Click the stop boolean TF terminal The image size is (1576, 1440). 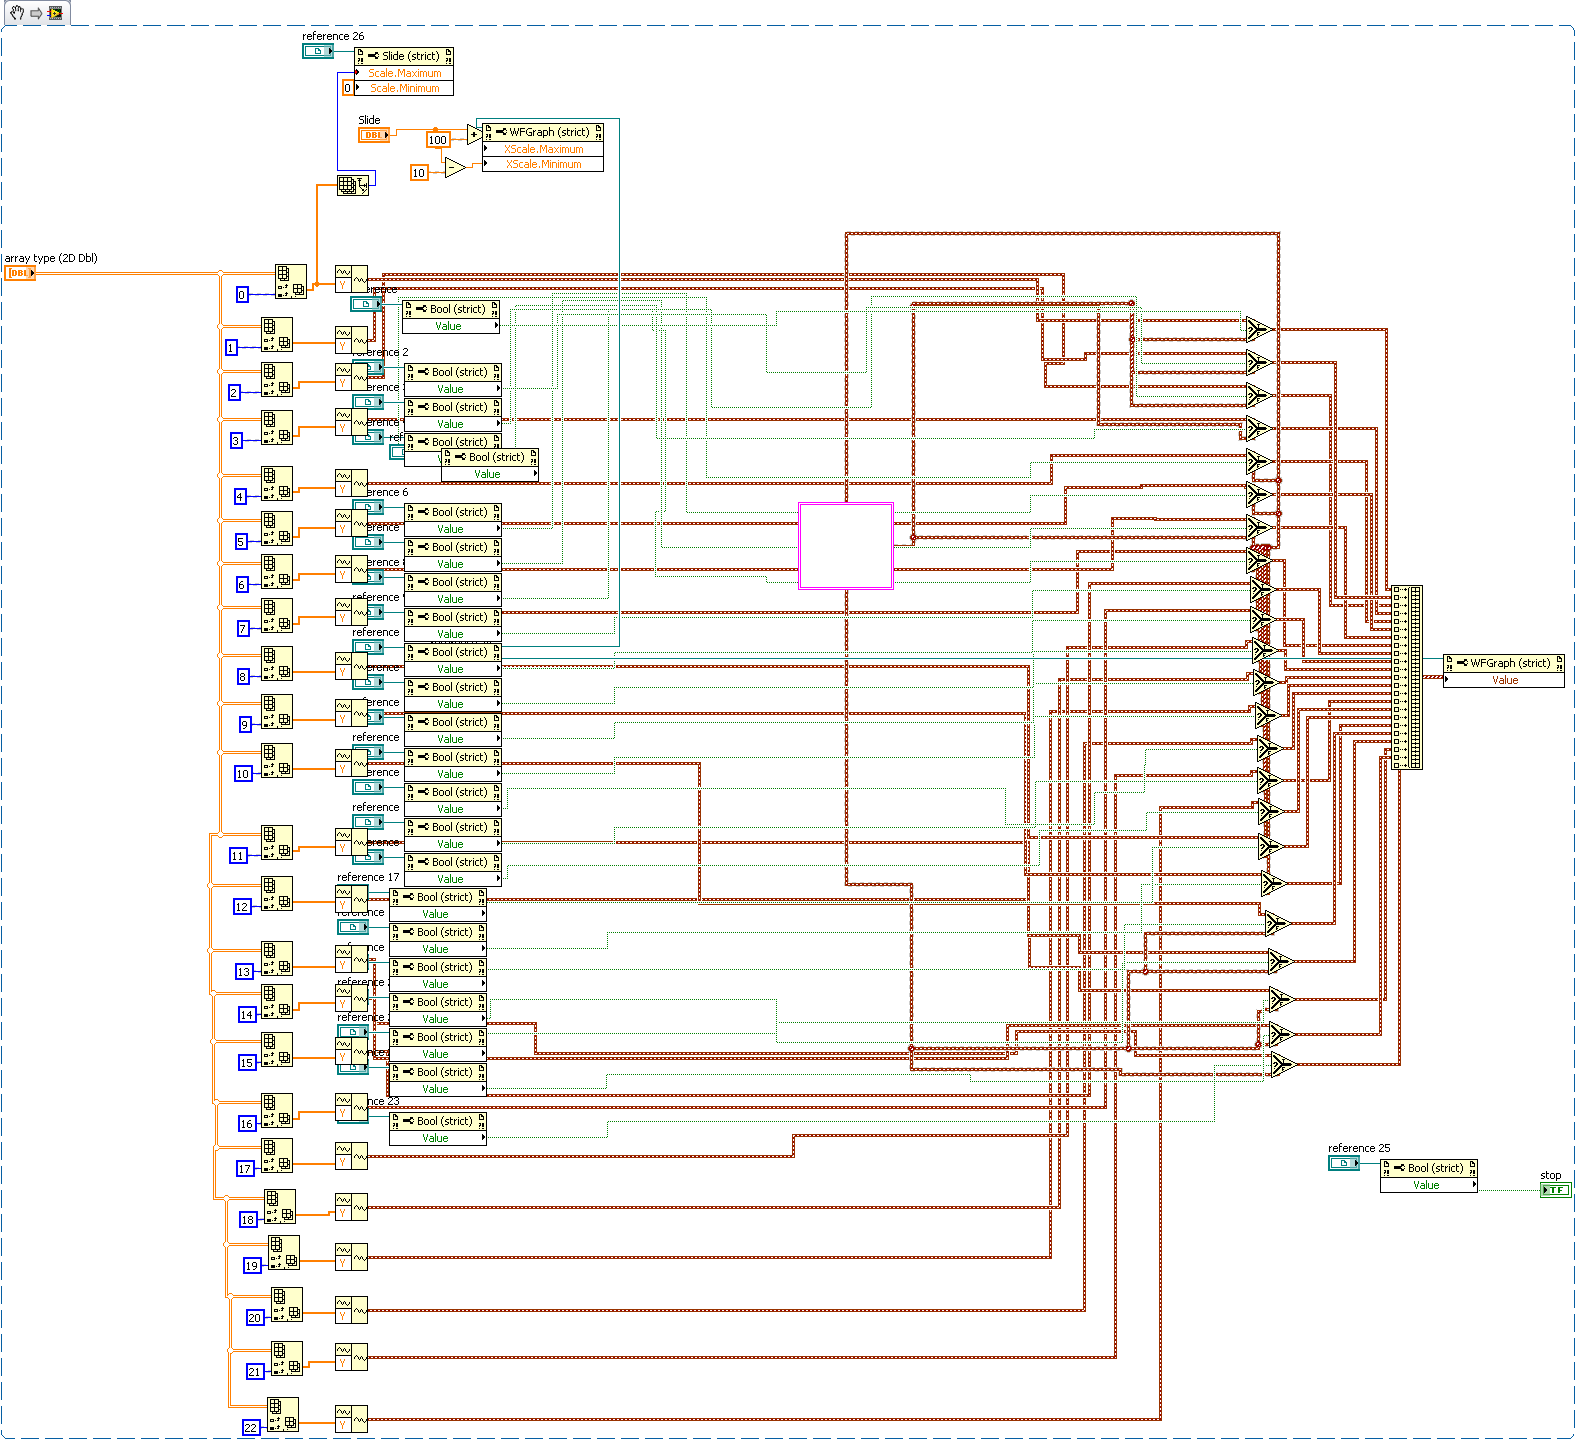tap(1556, 1190)
